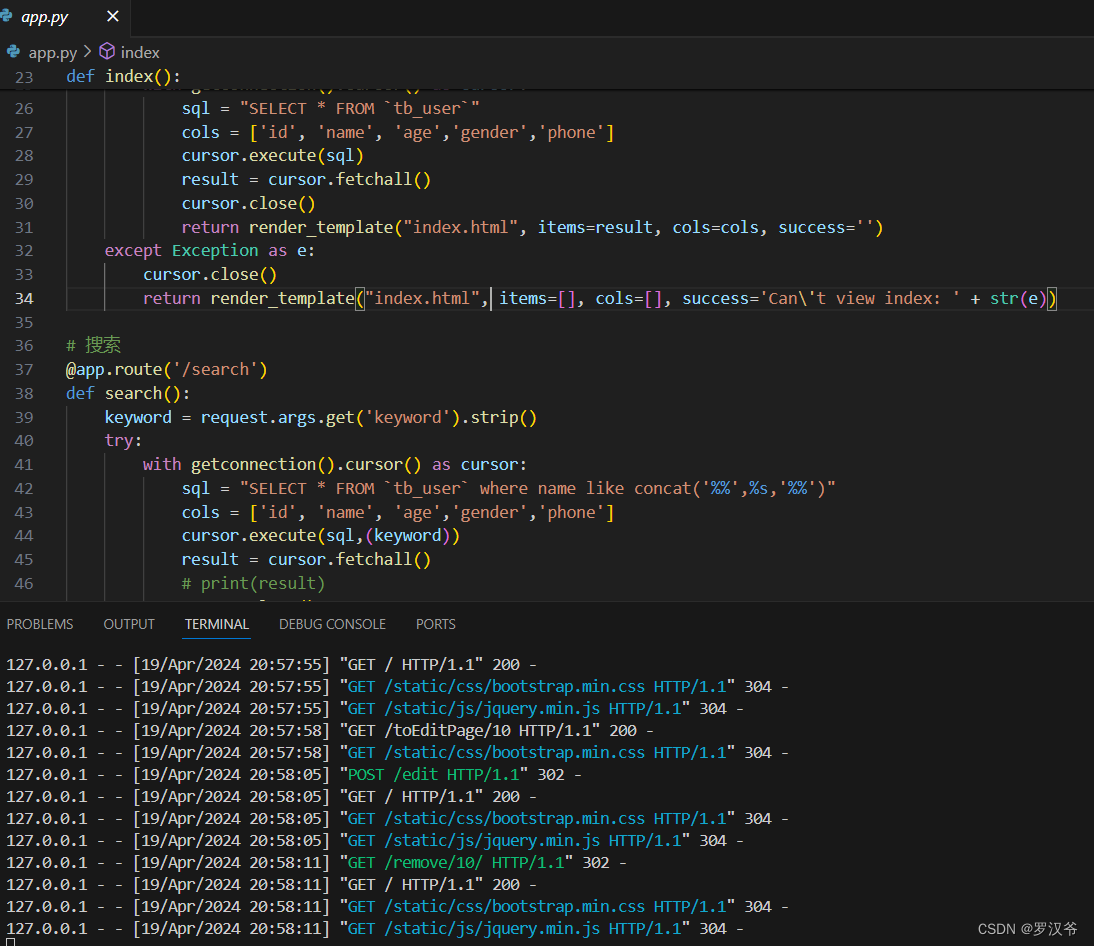Click line number 34 in gutter

24,299
